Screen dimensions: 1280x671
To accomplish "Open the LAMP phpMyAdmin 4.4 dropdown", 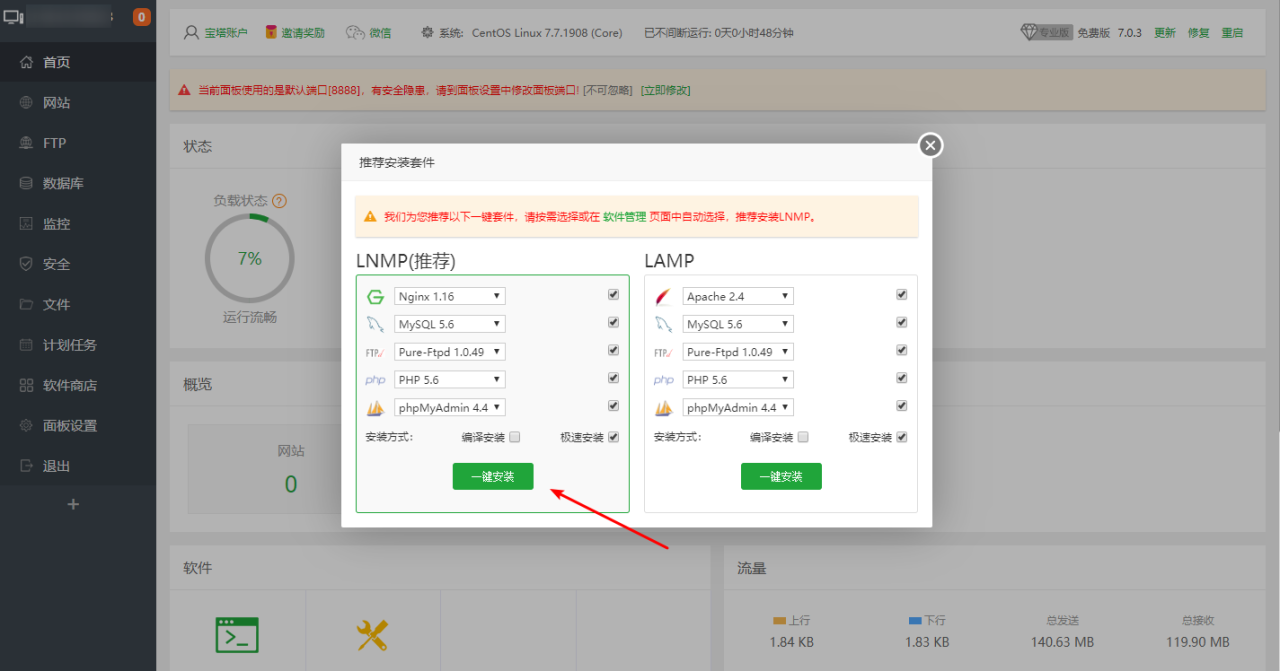I will [x=738, y=407].
